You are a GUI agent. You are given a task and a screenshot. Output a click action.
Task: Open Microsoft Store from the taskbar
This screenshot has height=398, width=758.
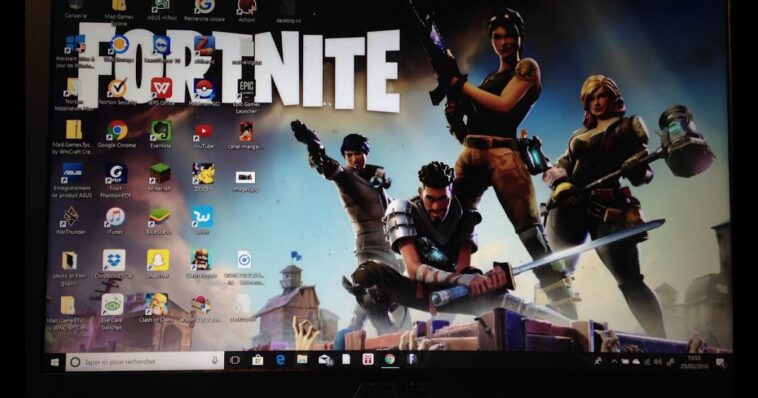[258, 360]
